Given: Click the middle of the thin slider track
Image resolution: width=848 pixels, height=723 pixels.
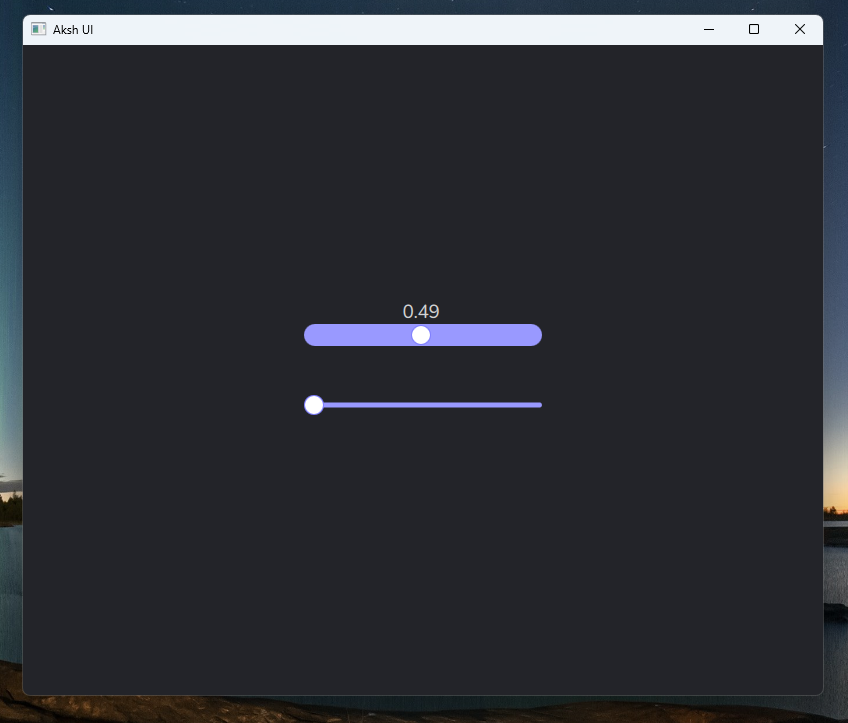Looking at the screenshot, I should [423, 405].
